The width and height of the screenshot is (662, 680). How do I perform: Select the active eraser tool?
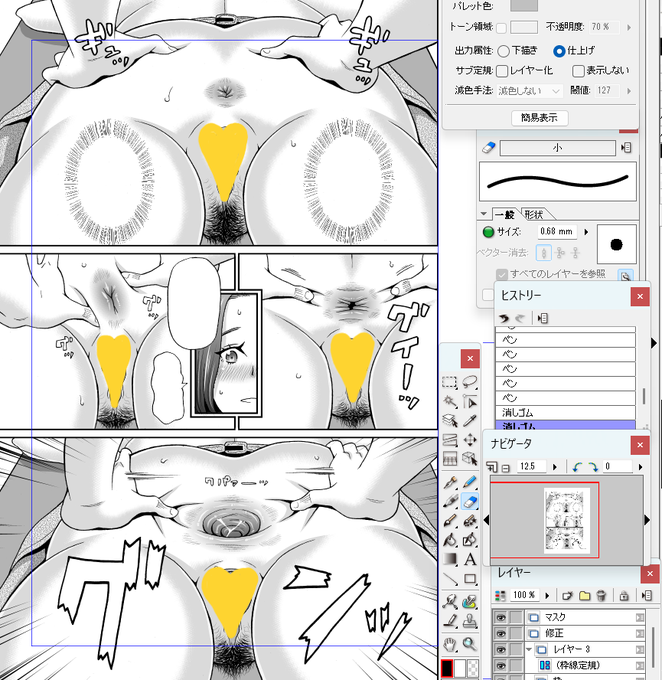[x=470, y=501]
